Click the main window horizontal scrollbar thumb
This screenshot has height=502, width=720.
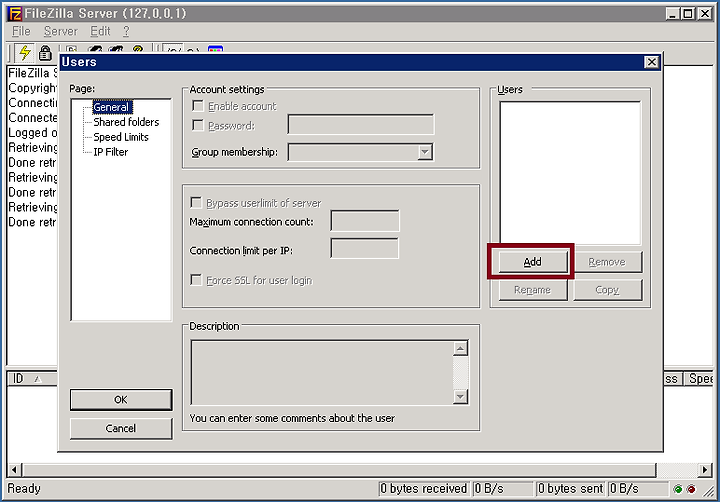(340, 469)
